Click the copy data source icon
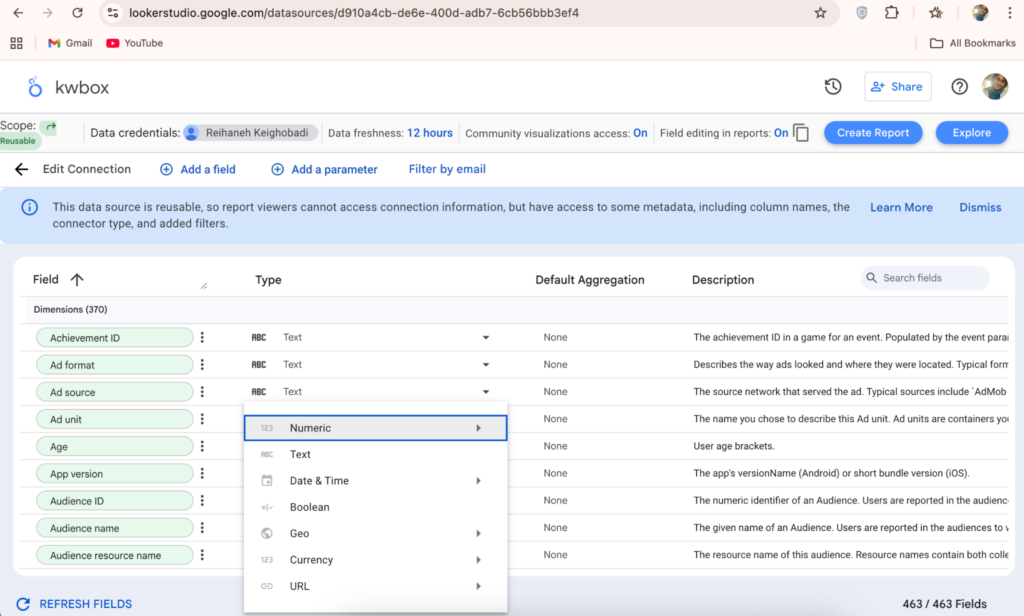The width and height of the screenshot is (1024, 616). pyautogui.click(x=801, y=133)
